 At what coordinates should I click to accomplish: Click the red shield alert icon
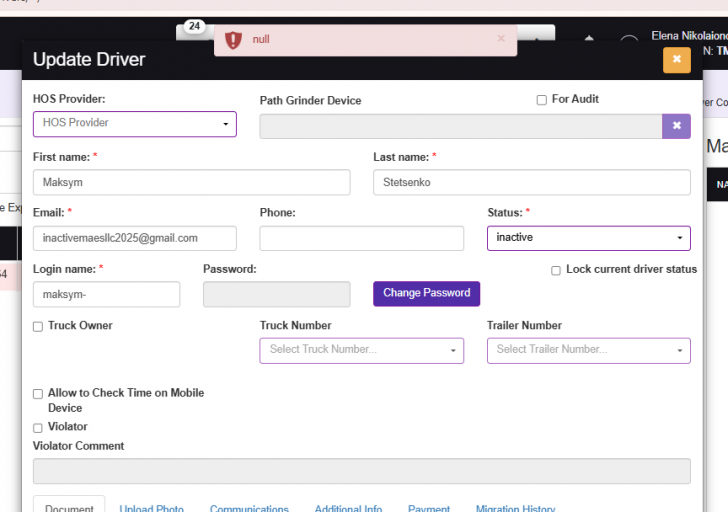tap(233, 40)
